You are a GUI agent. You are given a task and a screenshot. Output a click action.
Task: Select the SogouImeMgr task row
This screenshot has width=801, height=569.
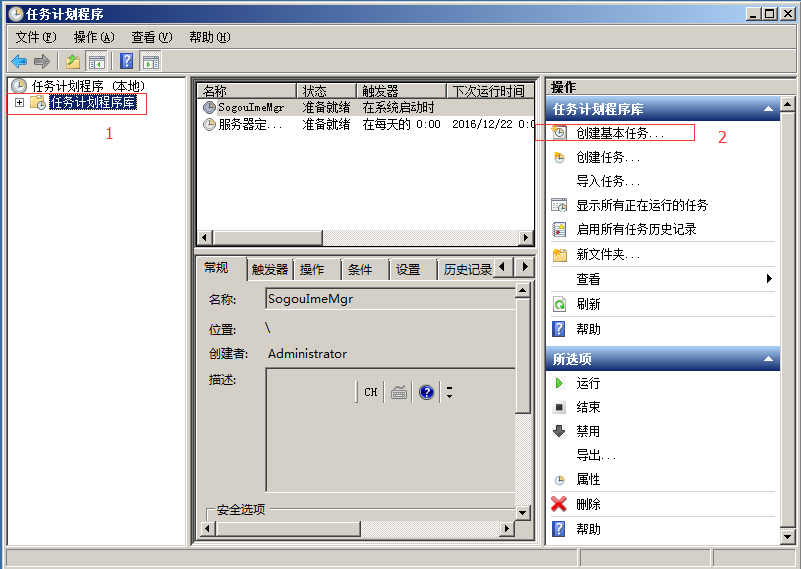[250, 107]
